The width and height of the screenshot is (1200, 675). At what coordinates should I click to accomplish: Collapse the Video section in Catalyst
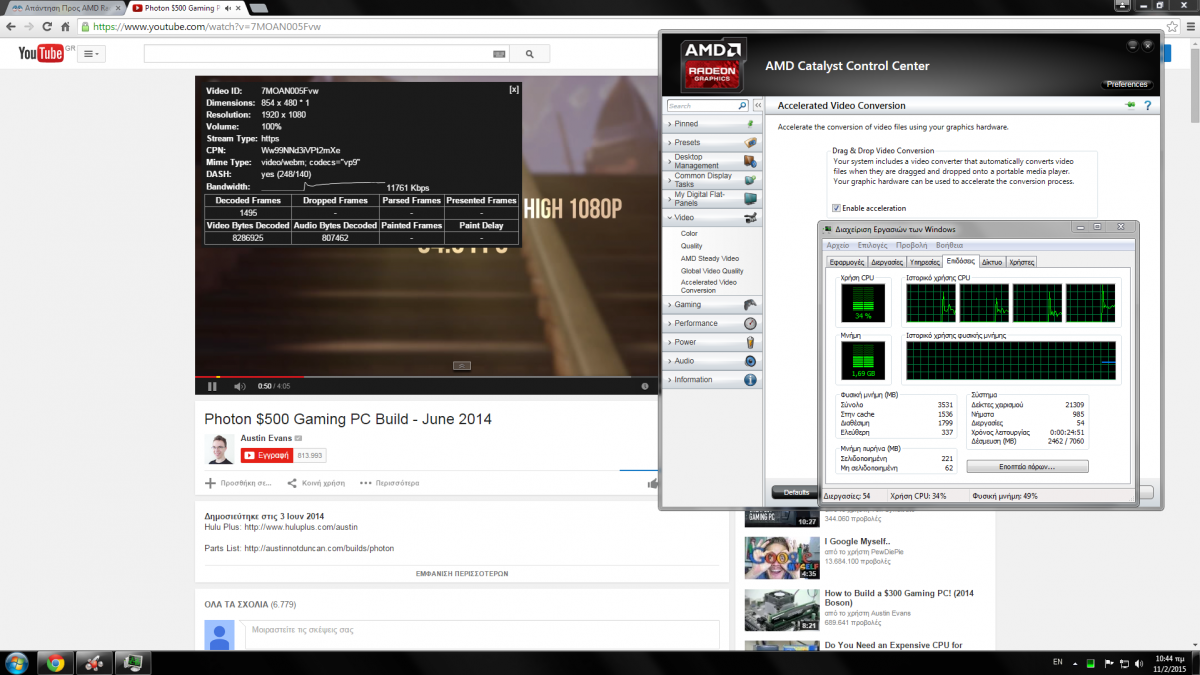[711, 217]
